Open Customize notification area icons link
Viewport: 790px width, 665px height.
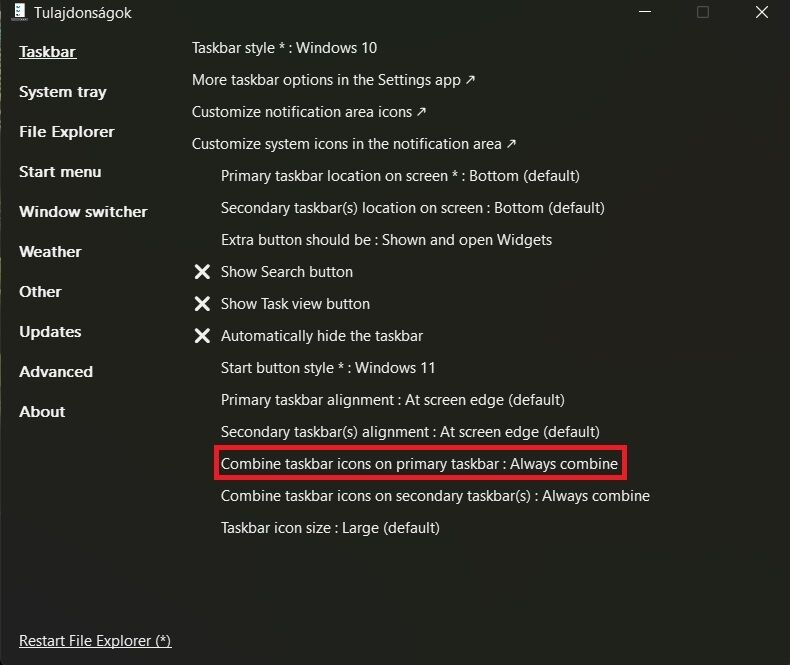[x=309, y=112]
